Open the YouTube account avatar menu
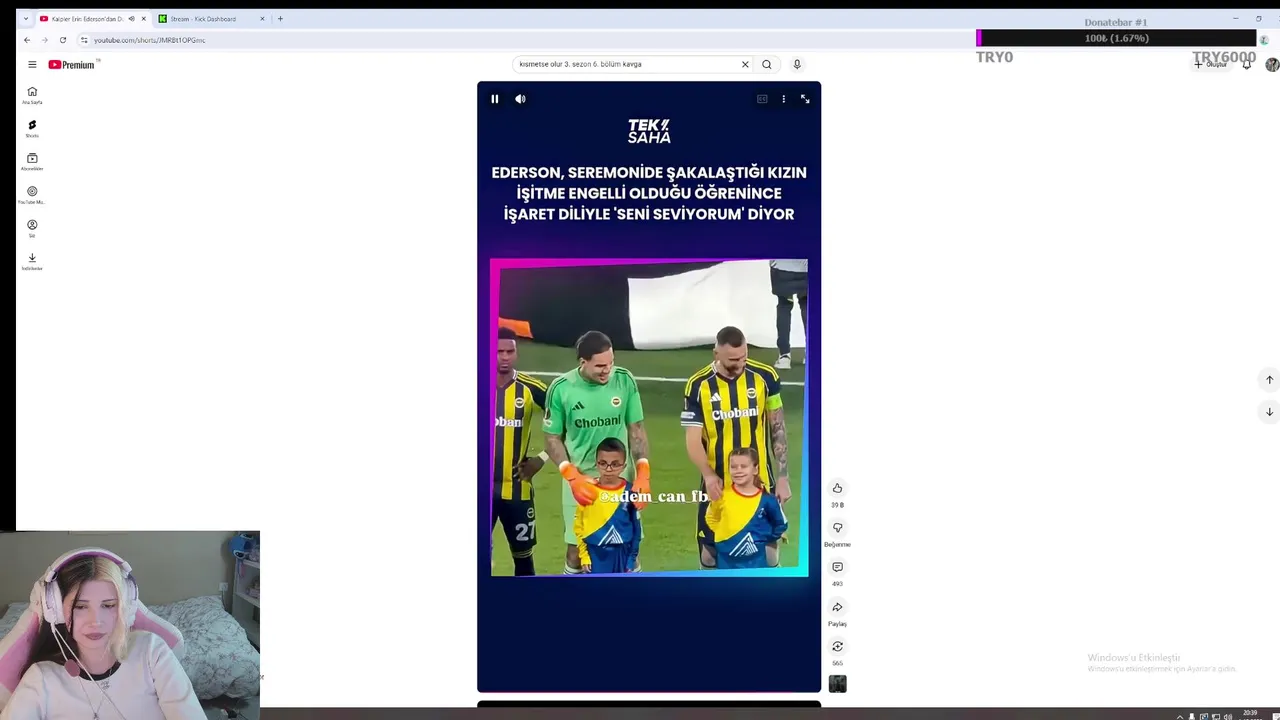 [1272, 64]
